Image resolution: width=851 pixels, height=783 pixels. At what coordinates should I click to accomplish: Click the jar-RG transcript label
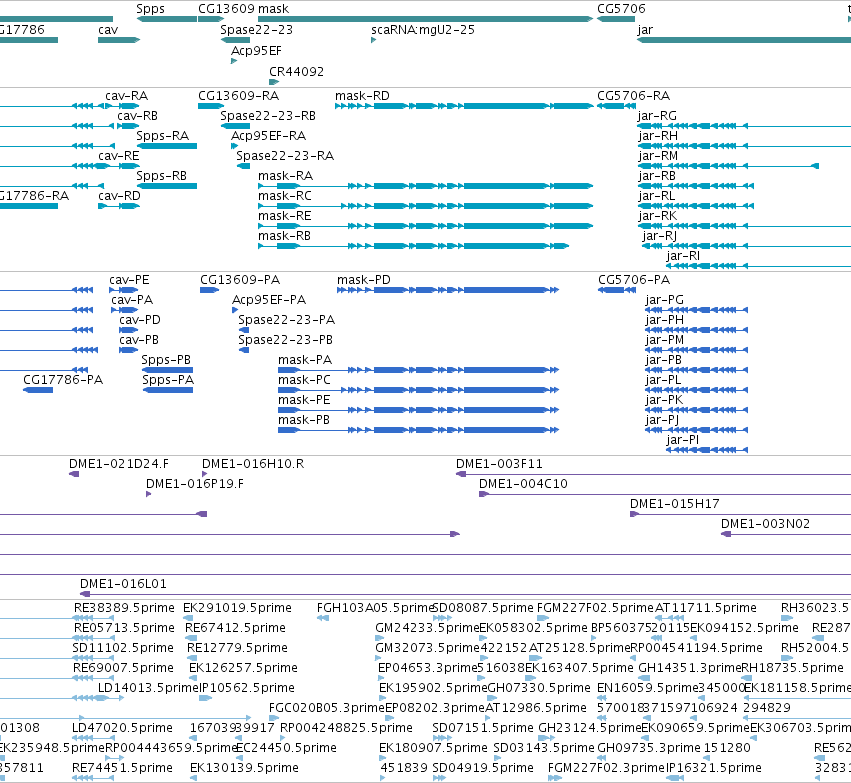[x=657, y=116]
